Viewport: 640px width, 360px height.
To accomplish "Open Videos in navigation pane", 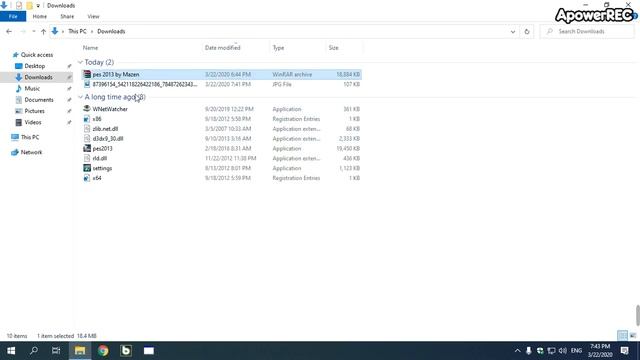I will (x=33, y=122).
